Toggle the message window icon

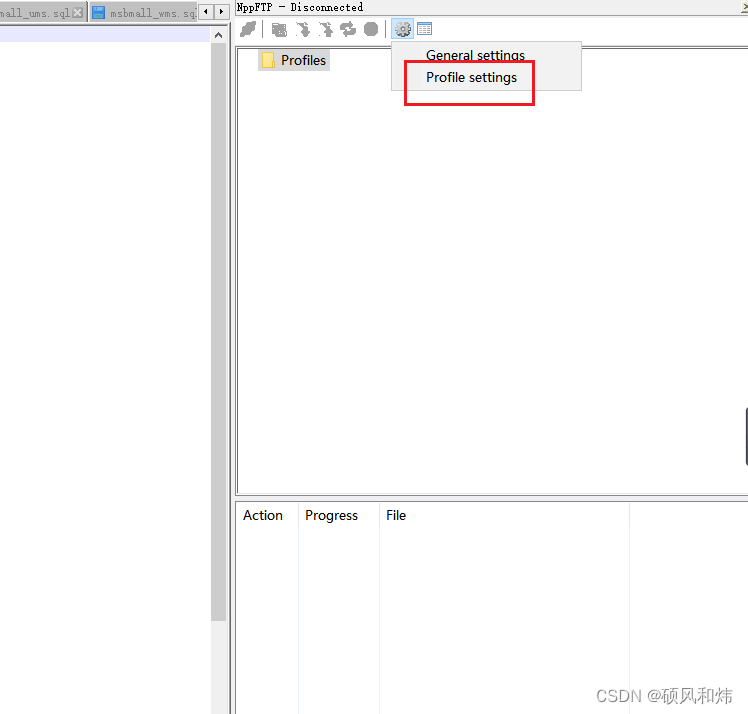425,29
